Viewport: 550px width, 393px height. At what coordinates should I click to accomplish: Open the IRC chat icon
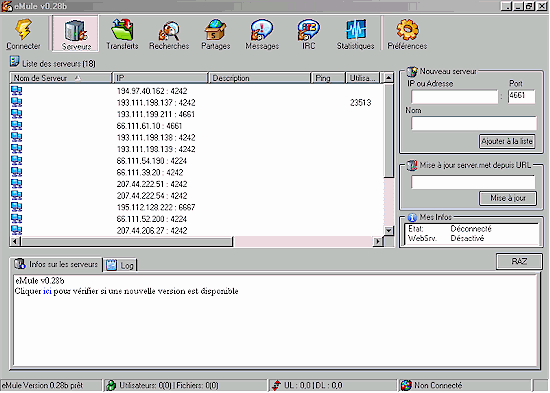[x=308, y=30]
